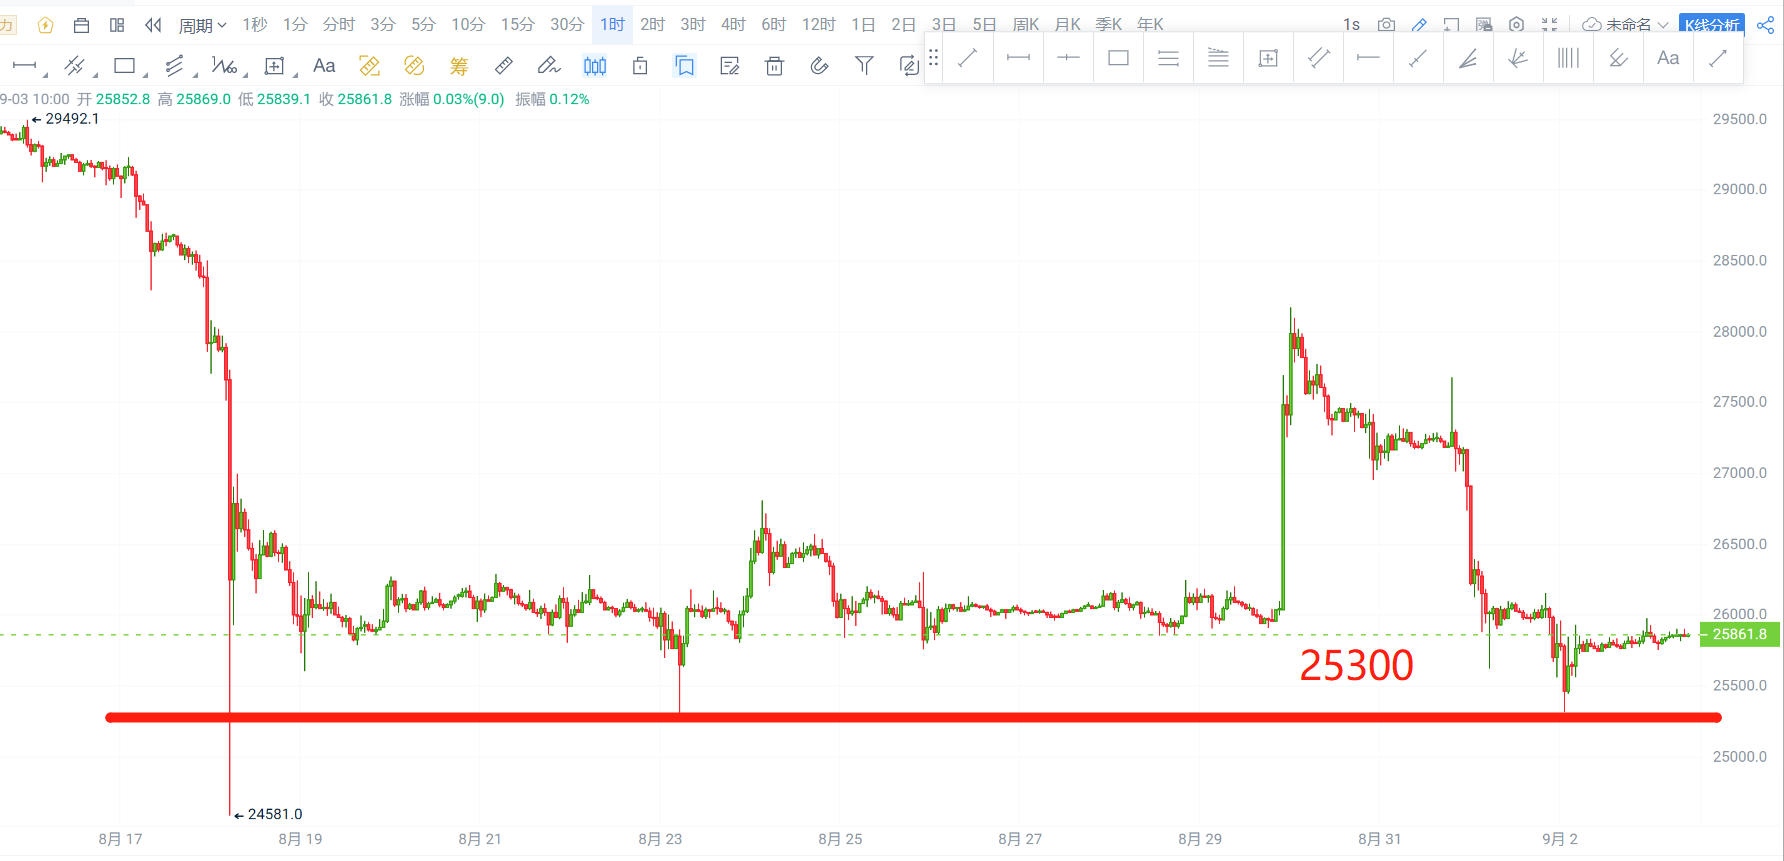Switch to the 4时 timeframe
Viewport: 1784px width, 861px height.
733,24
